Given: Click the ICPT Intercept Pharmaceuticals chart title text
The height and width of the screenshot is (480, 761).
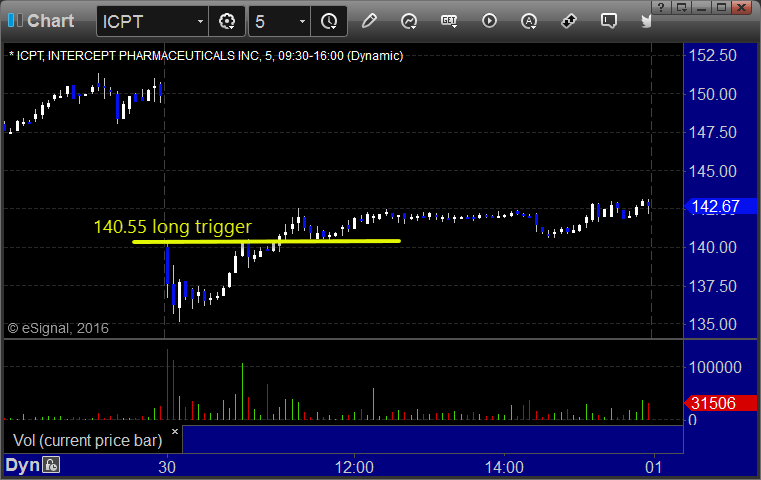Looking at the screenshot, I should pyautogui.click(x=206, y=56).
